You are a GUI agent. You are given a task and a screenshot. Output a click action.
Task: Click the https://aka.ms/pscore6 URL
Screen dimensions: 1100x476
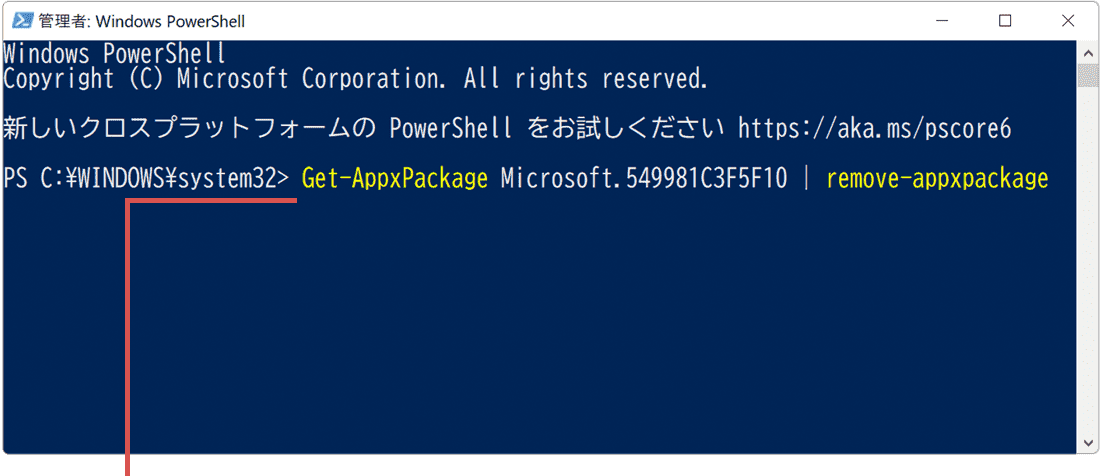click(x=875, y=129)
